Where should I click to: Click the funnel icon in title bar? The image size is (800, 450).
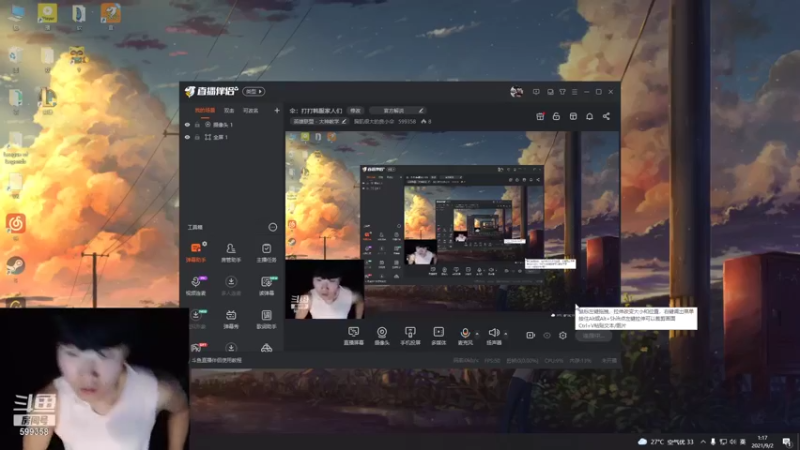[562, 92]
